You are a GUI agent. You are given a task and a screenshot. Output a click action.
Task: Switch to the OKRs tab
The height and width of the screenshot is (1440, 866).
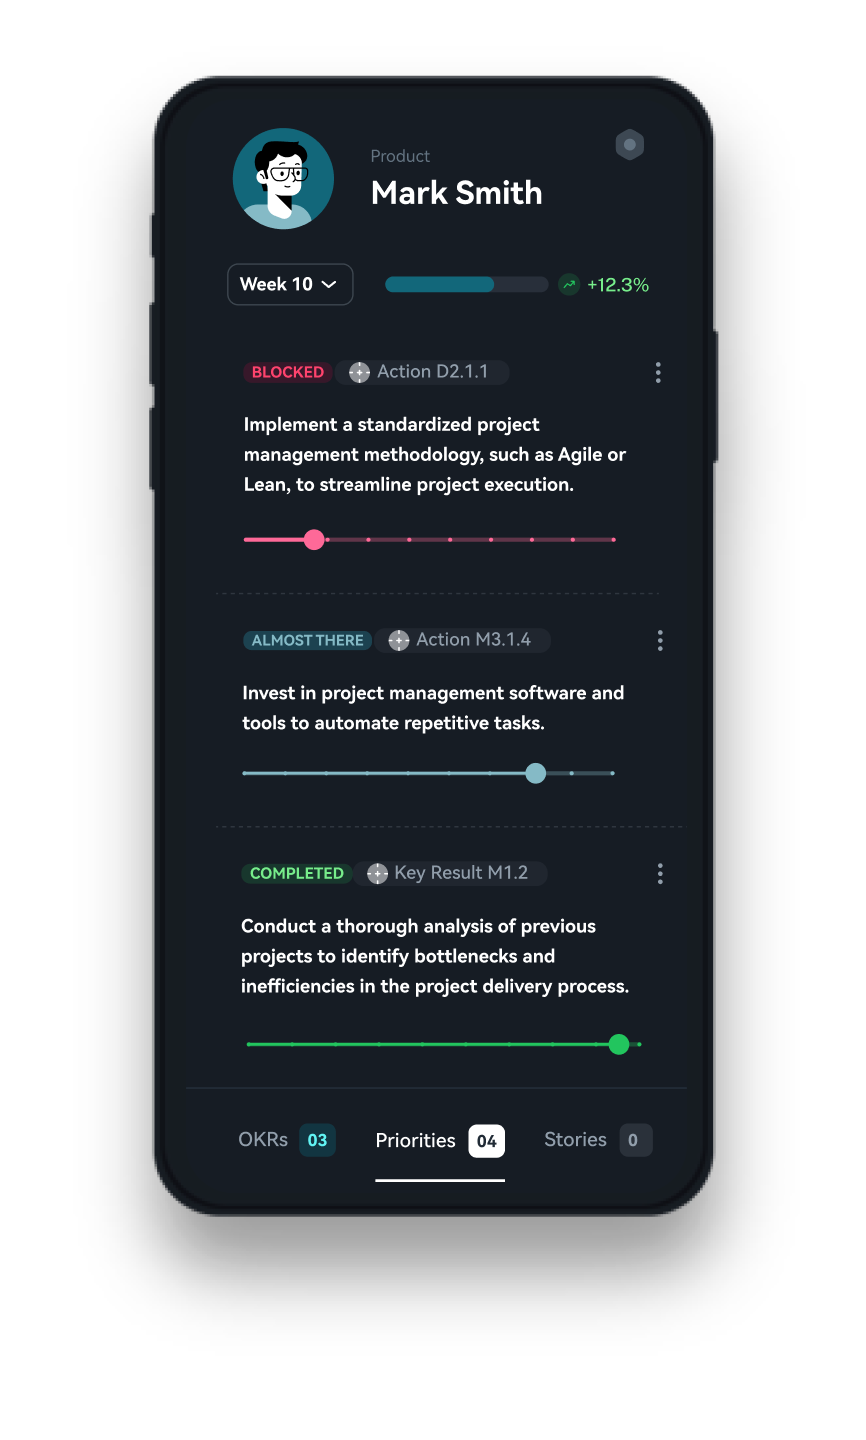(287, 1140)
